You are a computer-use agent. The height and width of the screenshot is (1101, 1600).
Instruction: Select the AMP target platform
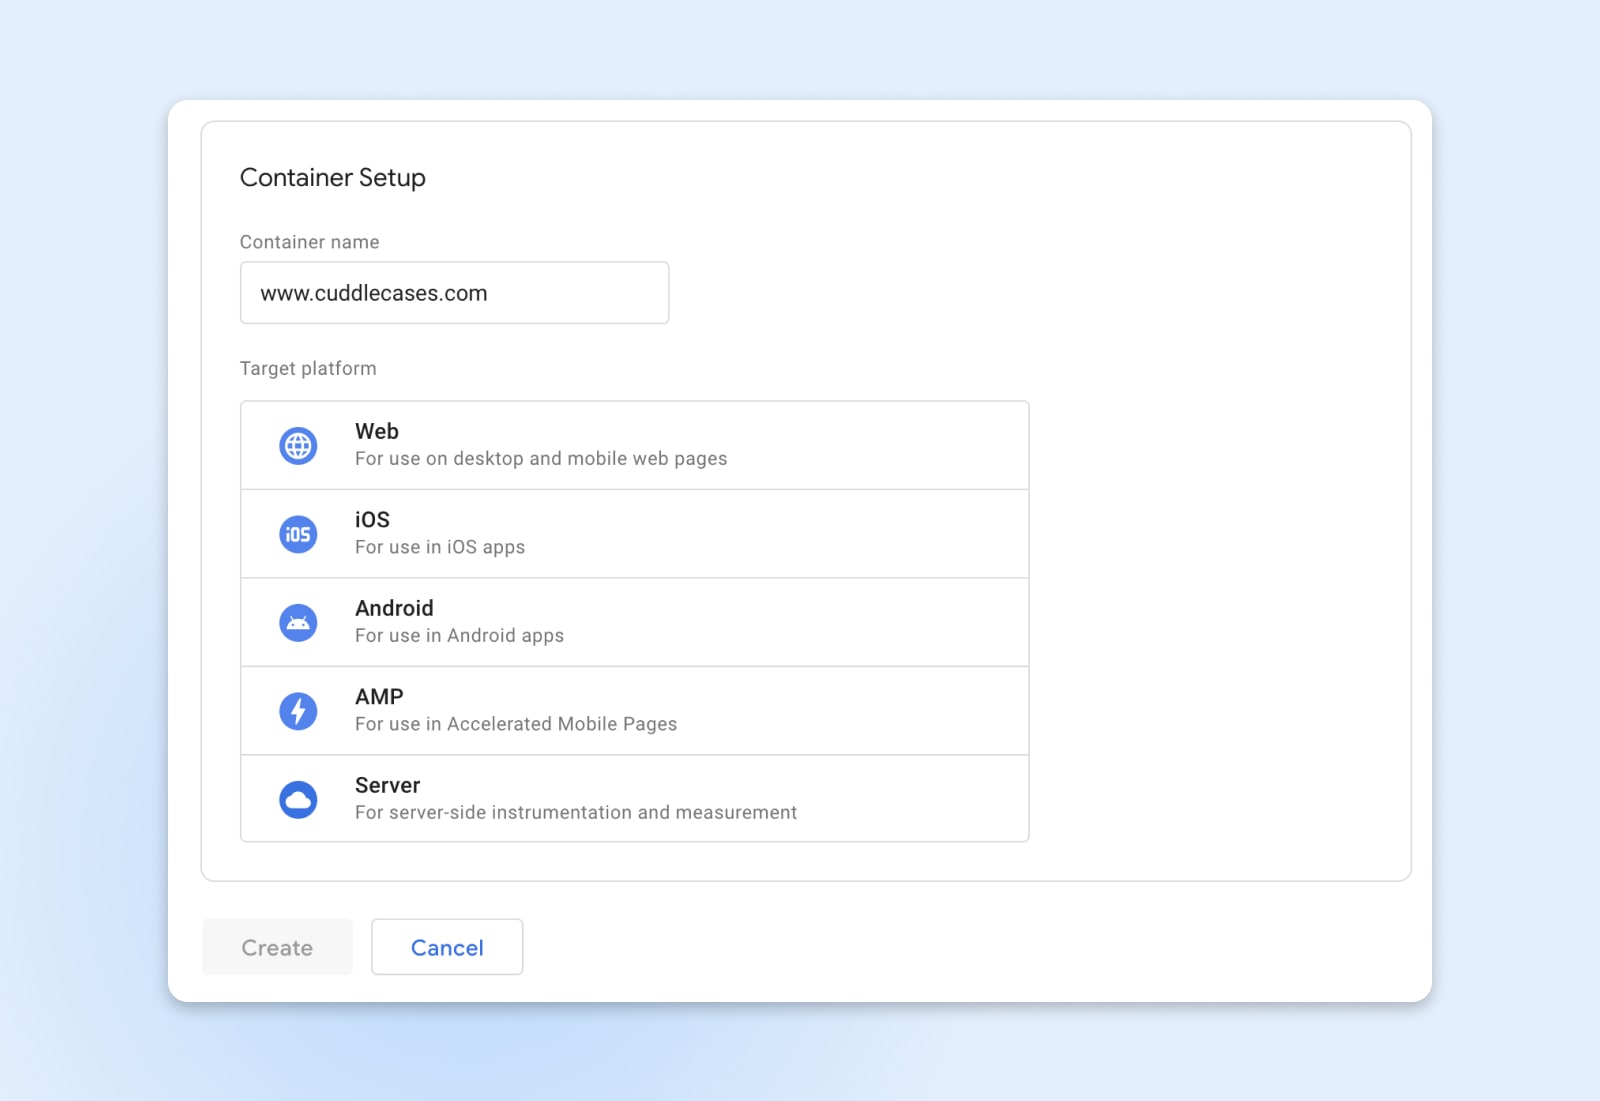[x=634, y=710]
